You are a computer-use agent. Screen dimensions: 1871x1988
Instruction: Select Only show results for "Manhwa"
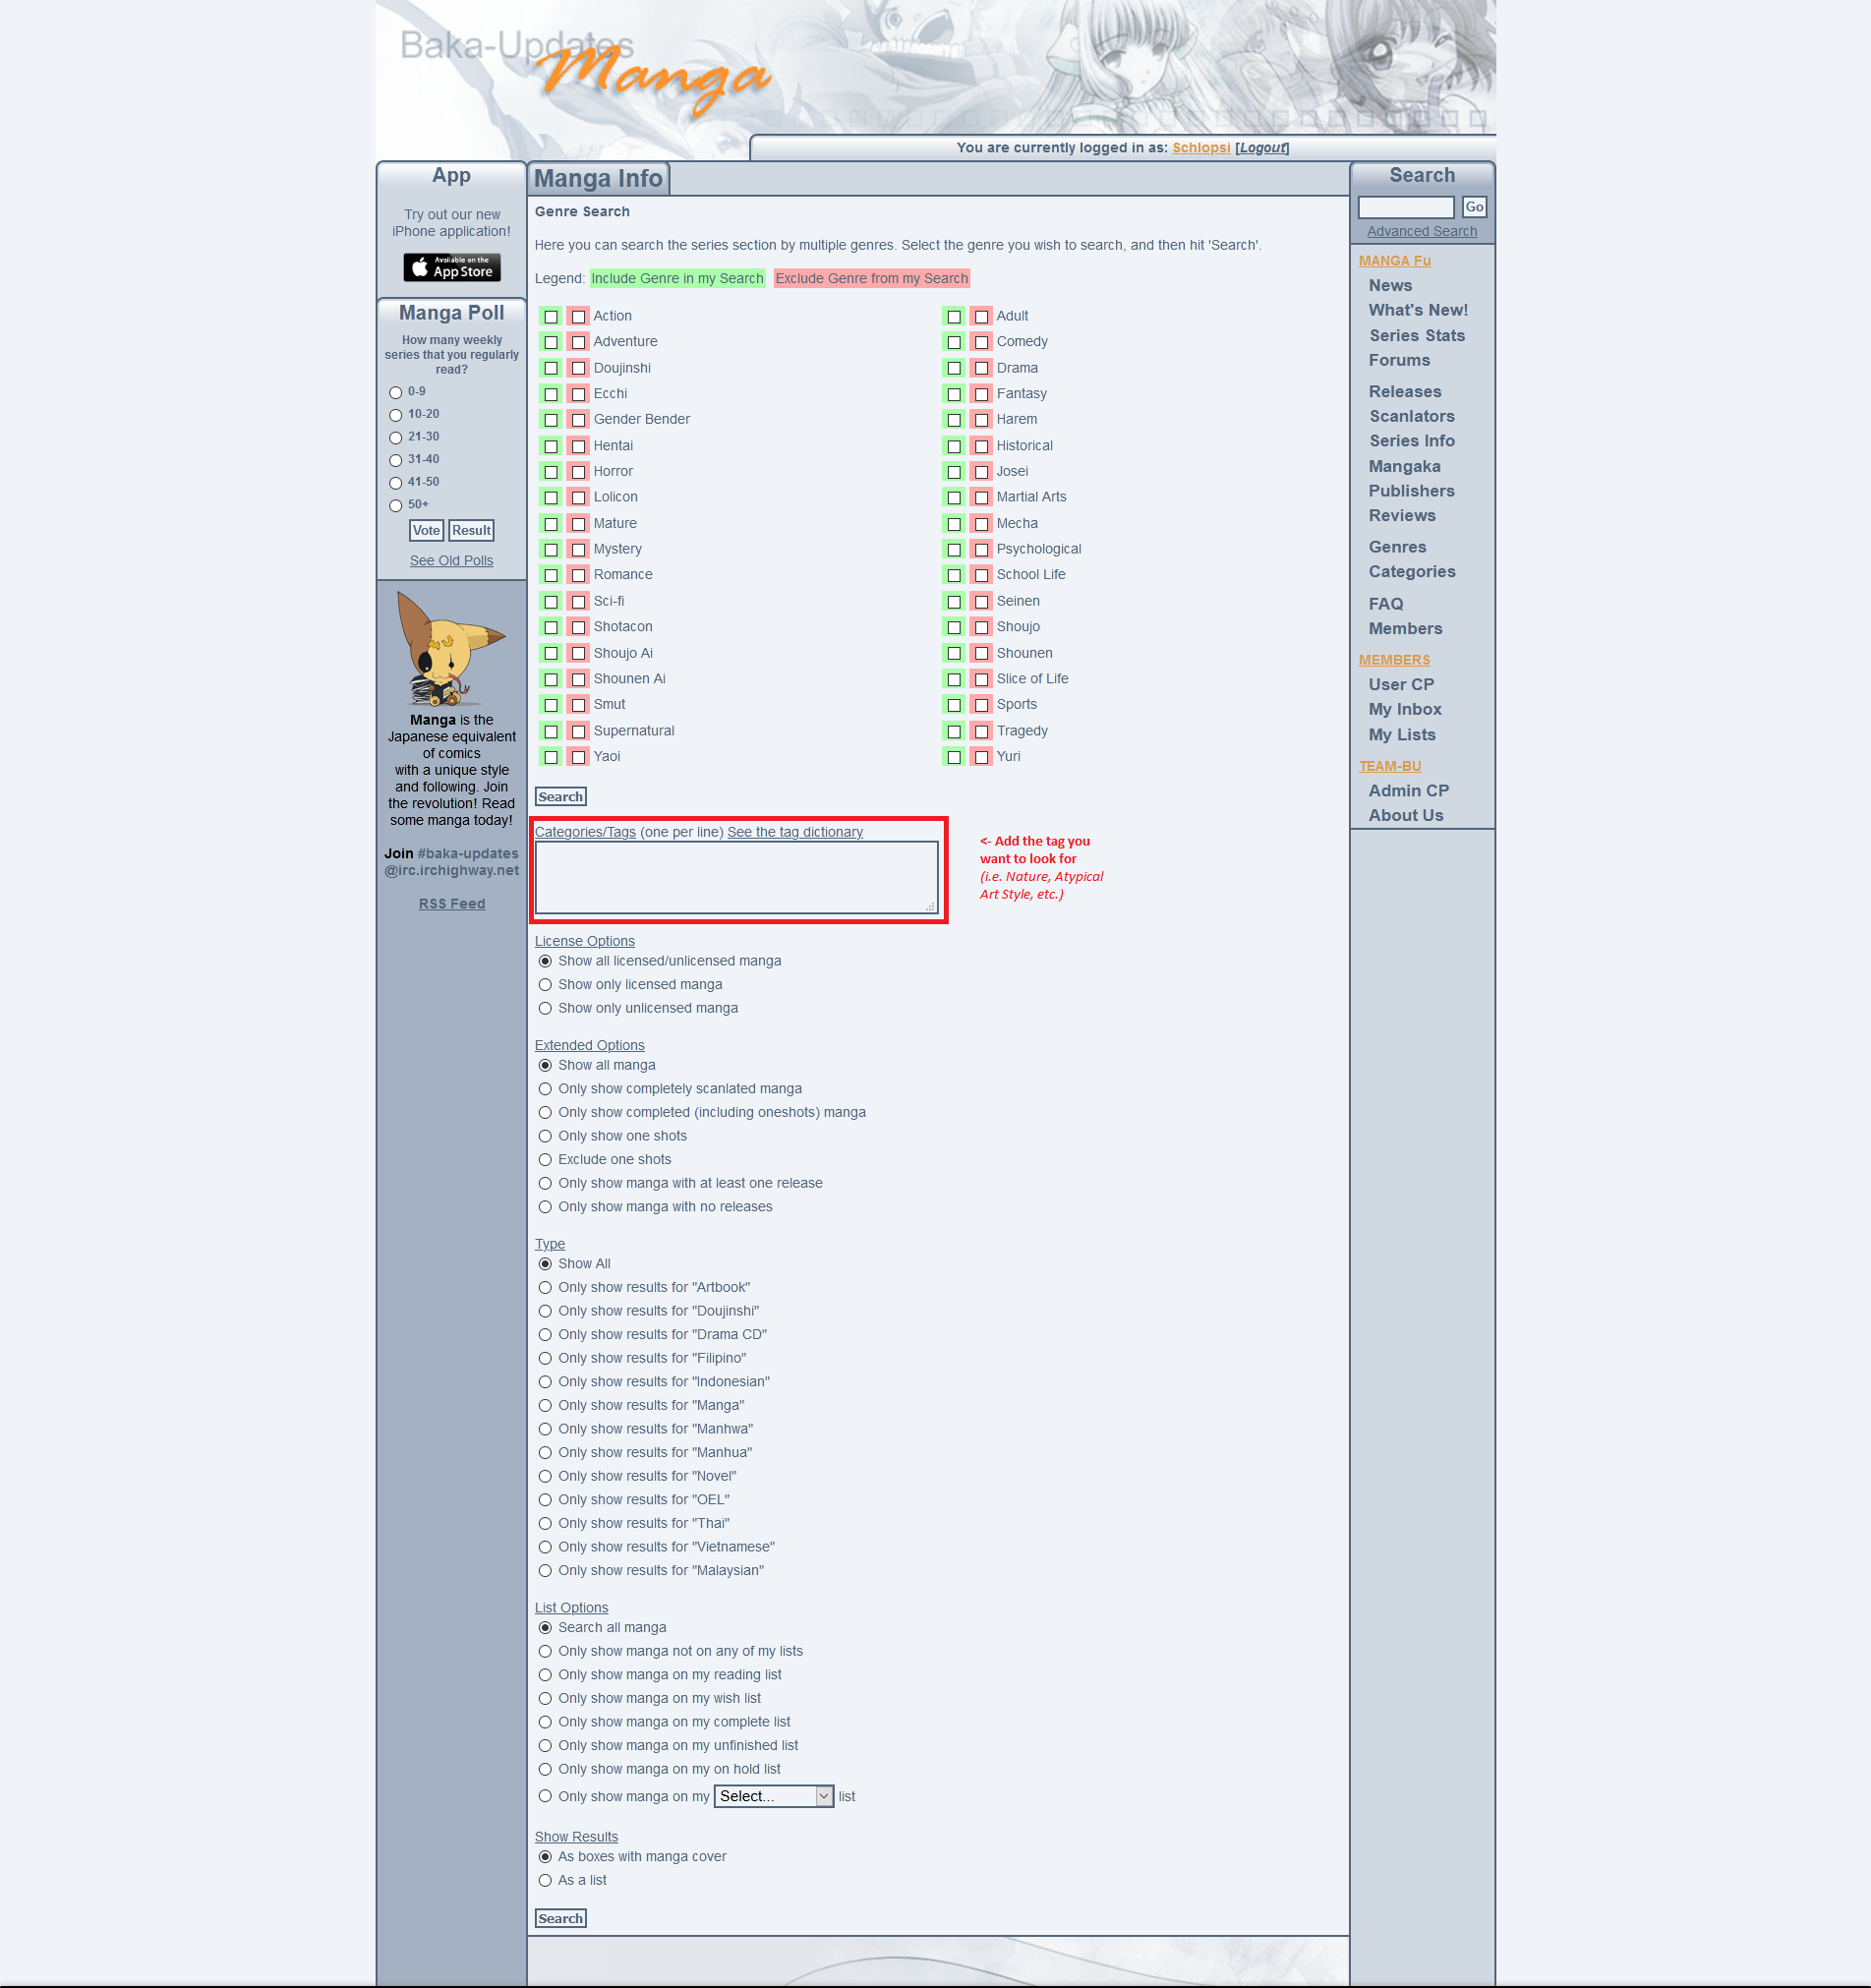click(x=545, y=1429)
